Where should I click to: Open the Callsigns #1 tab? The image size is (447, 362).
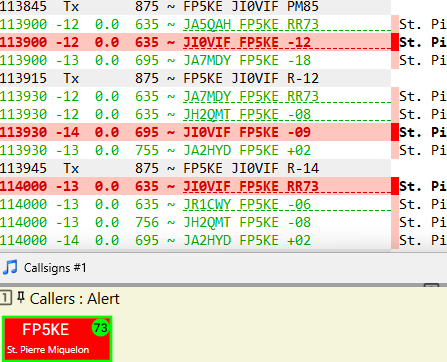pyautogui.click(x=55, y=268)
